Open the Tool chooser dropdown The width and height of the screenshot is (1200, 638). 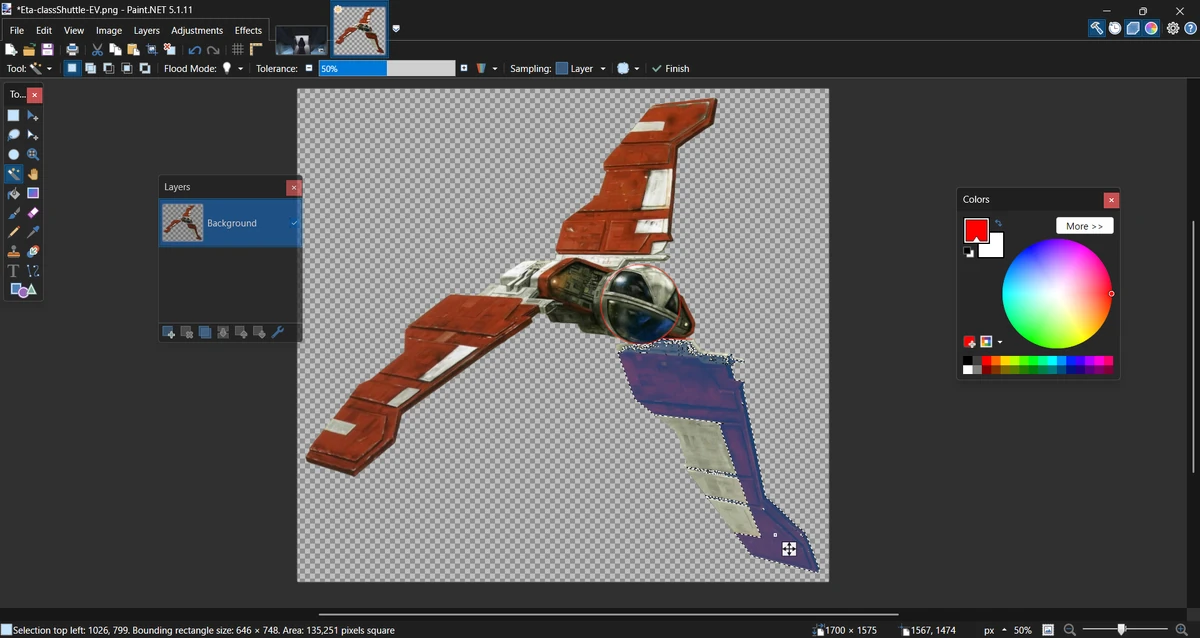click(x=41, y=68)
